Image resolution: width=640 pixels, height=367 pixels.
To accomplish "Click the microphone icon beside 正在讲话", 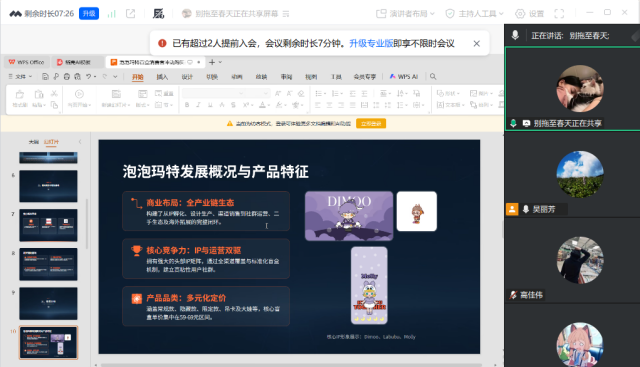I will tap(515, 36).
